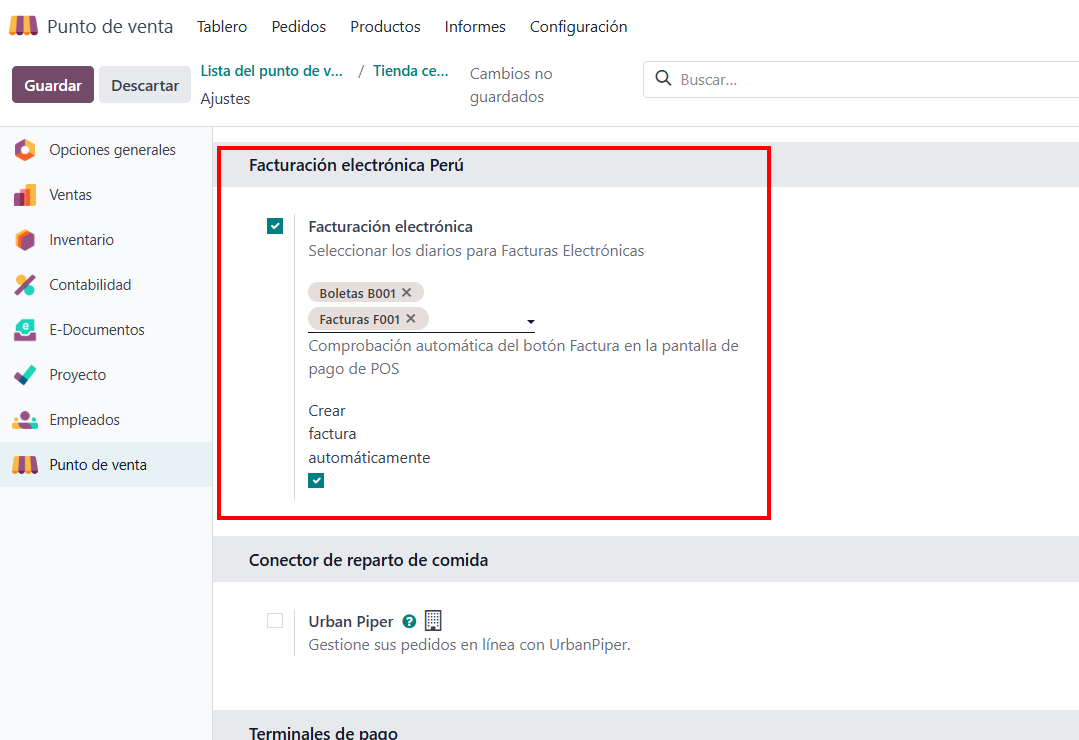
Task: Open the Configuración menu
Action: (x=578, y=27)
